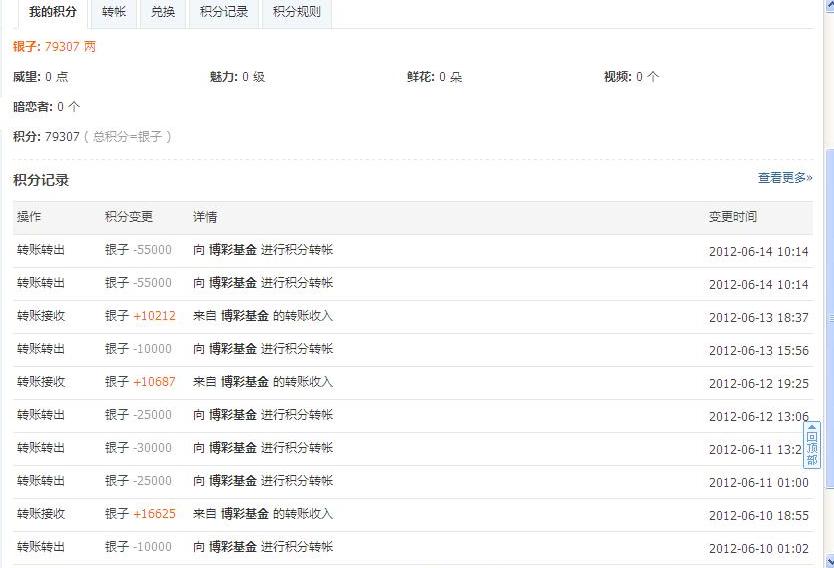834x568 pixels.
Task: Select the 我的积分 tab
Action: (x=52, y=12)
